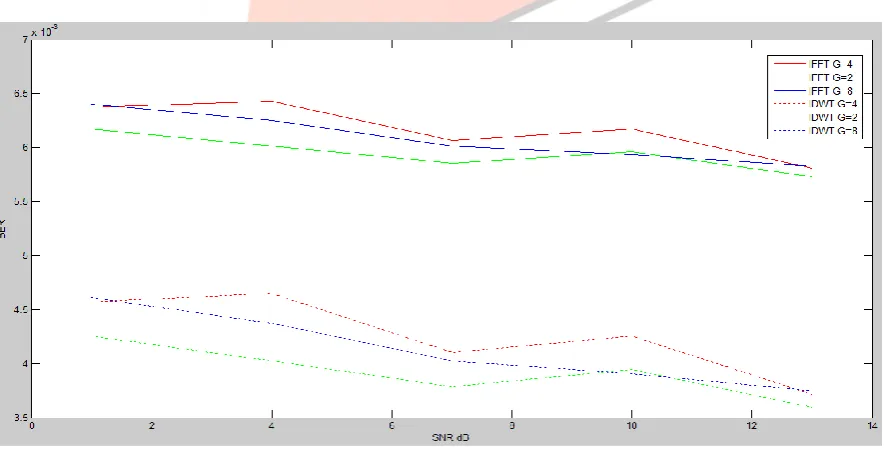Click the blue solid line sample in legend
The width and height of the screenshot is (885, 452).
(790, 90)
